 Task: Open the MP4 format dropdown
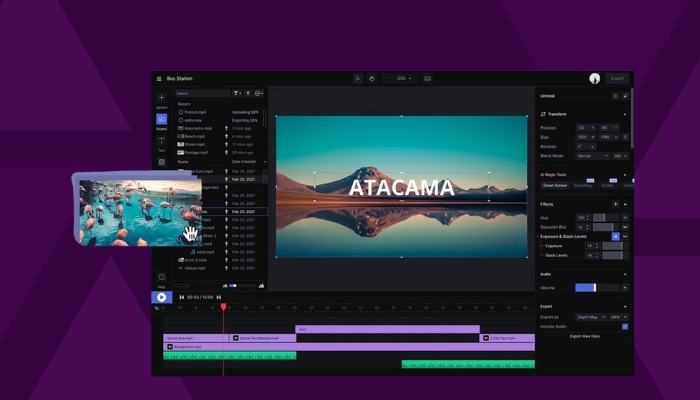(618, 317)
